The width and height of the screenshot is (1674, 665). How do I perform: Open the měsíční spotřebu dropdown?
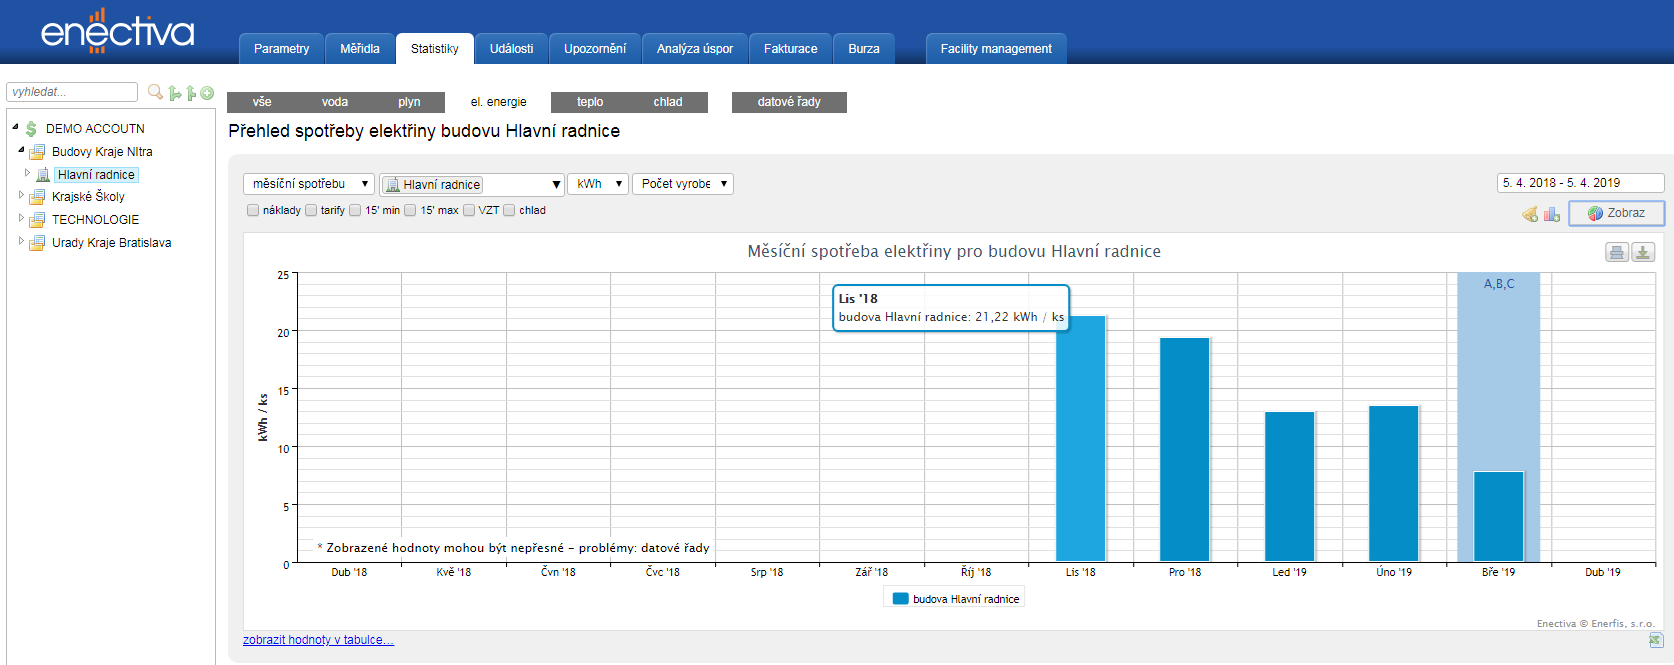point(309,184)
